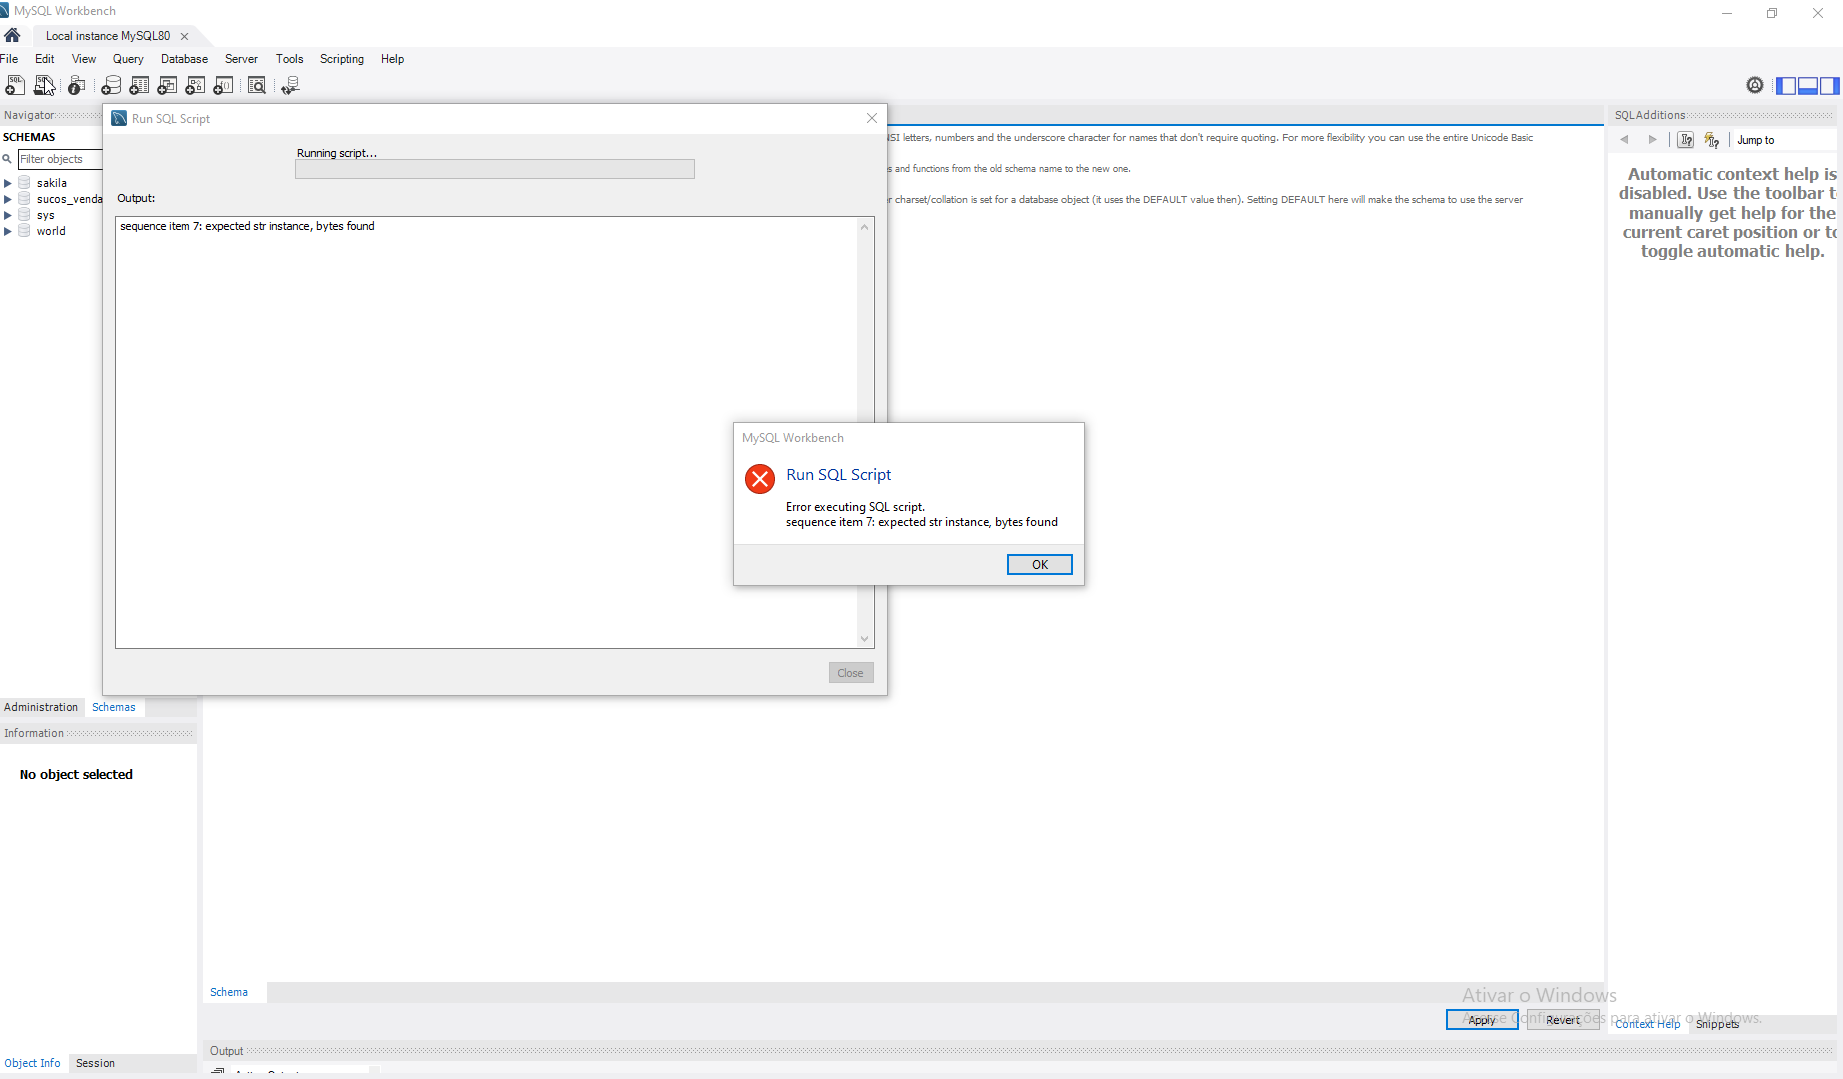This screenshot has height=1079, width=1843.
Task: Open the Jump to dropdown
Action: point(1786,140)
